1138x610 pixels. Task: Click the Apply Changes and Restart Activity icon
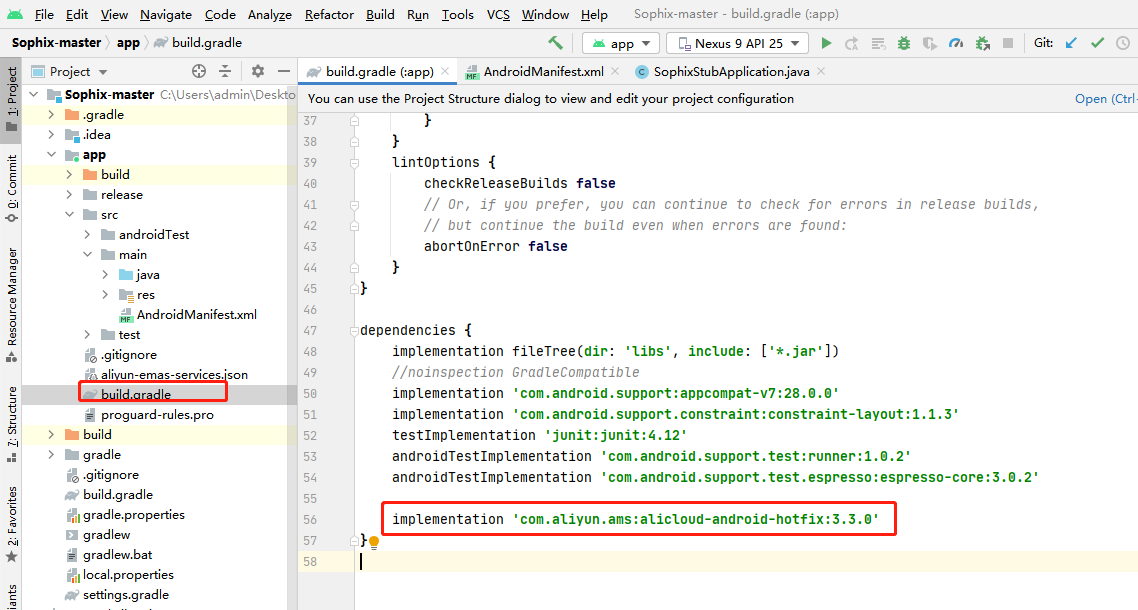(x=852, y=44)
